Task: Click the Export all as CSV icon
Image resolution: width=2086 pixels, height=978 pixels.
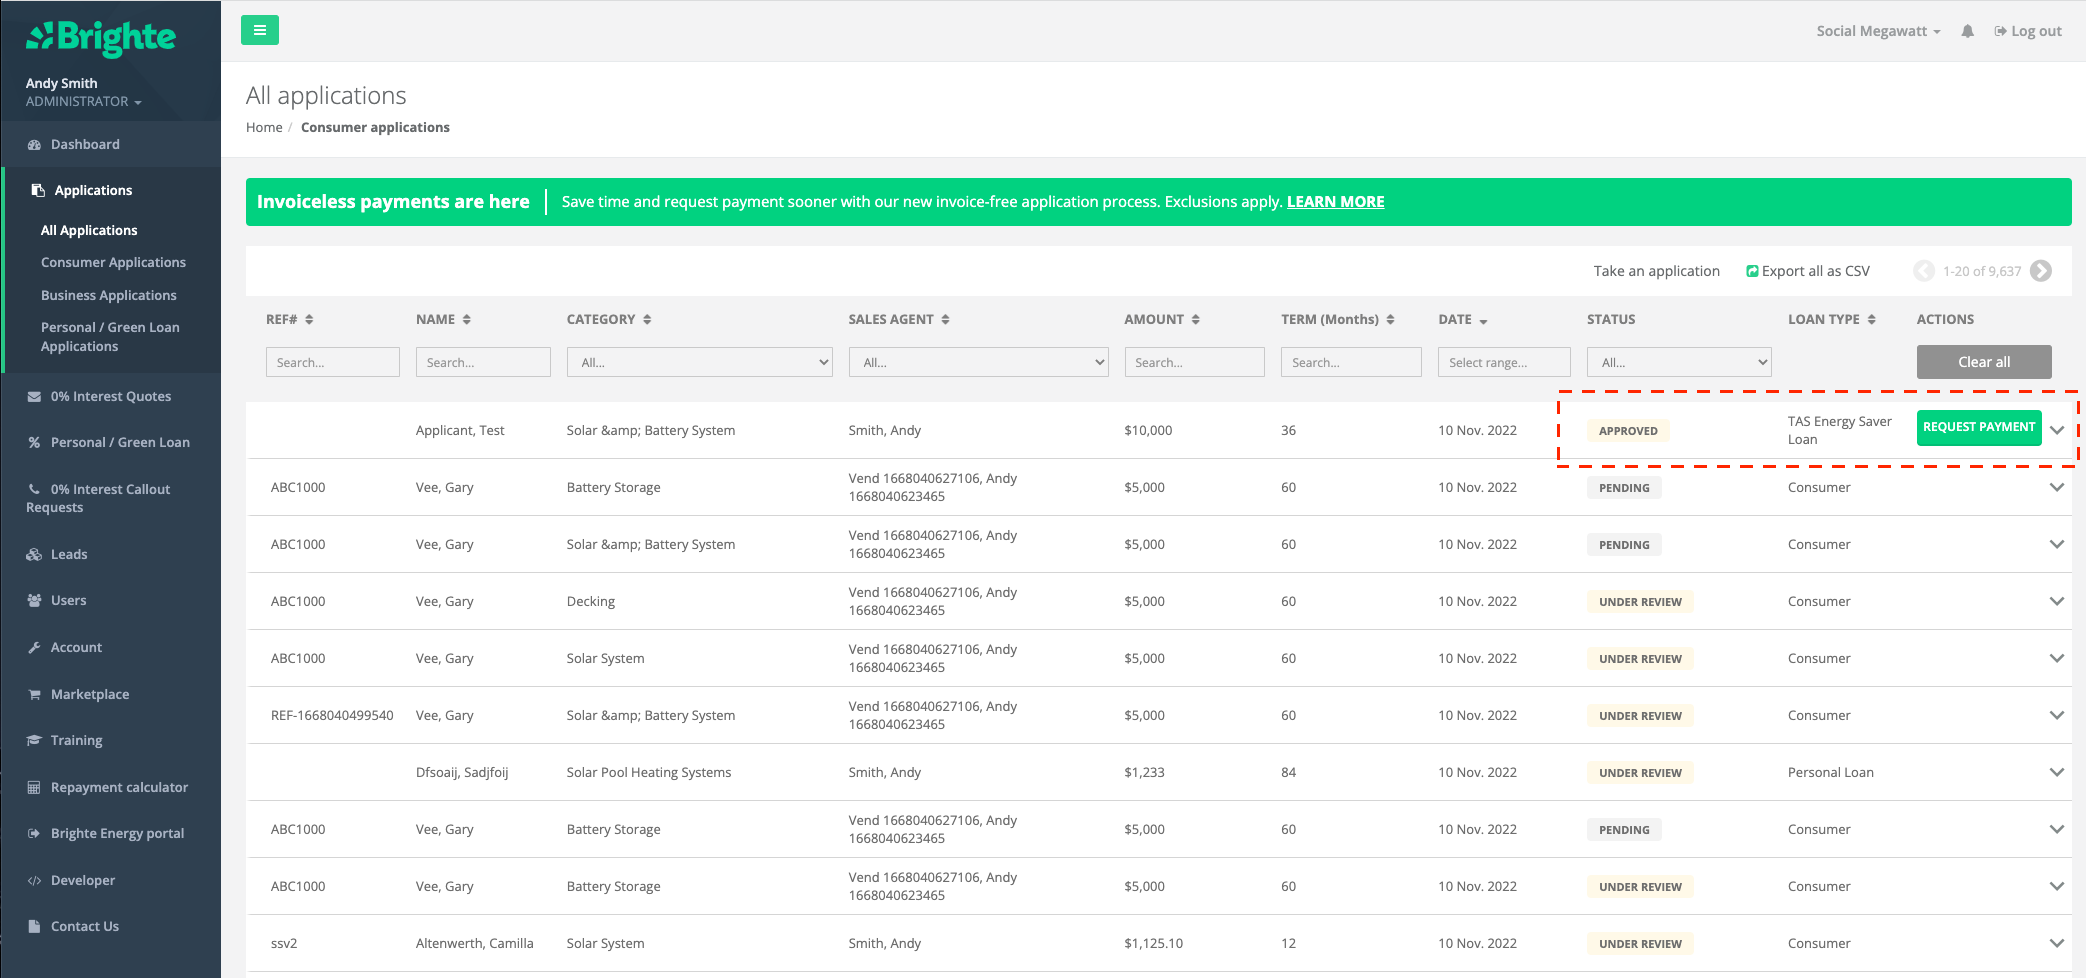Action: tap(1752, 271)
